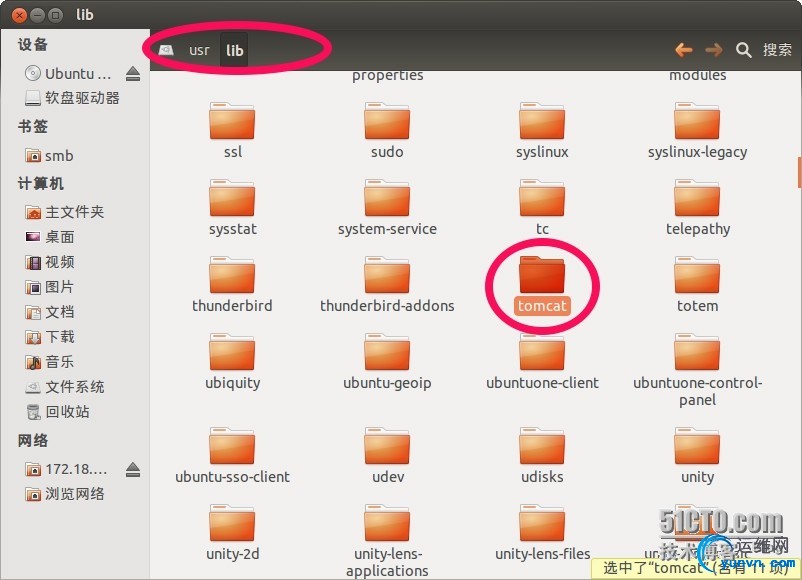Open the Ubuntu disc in sidebar

[68, 74]
